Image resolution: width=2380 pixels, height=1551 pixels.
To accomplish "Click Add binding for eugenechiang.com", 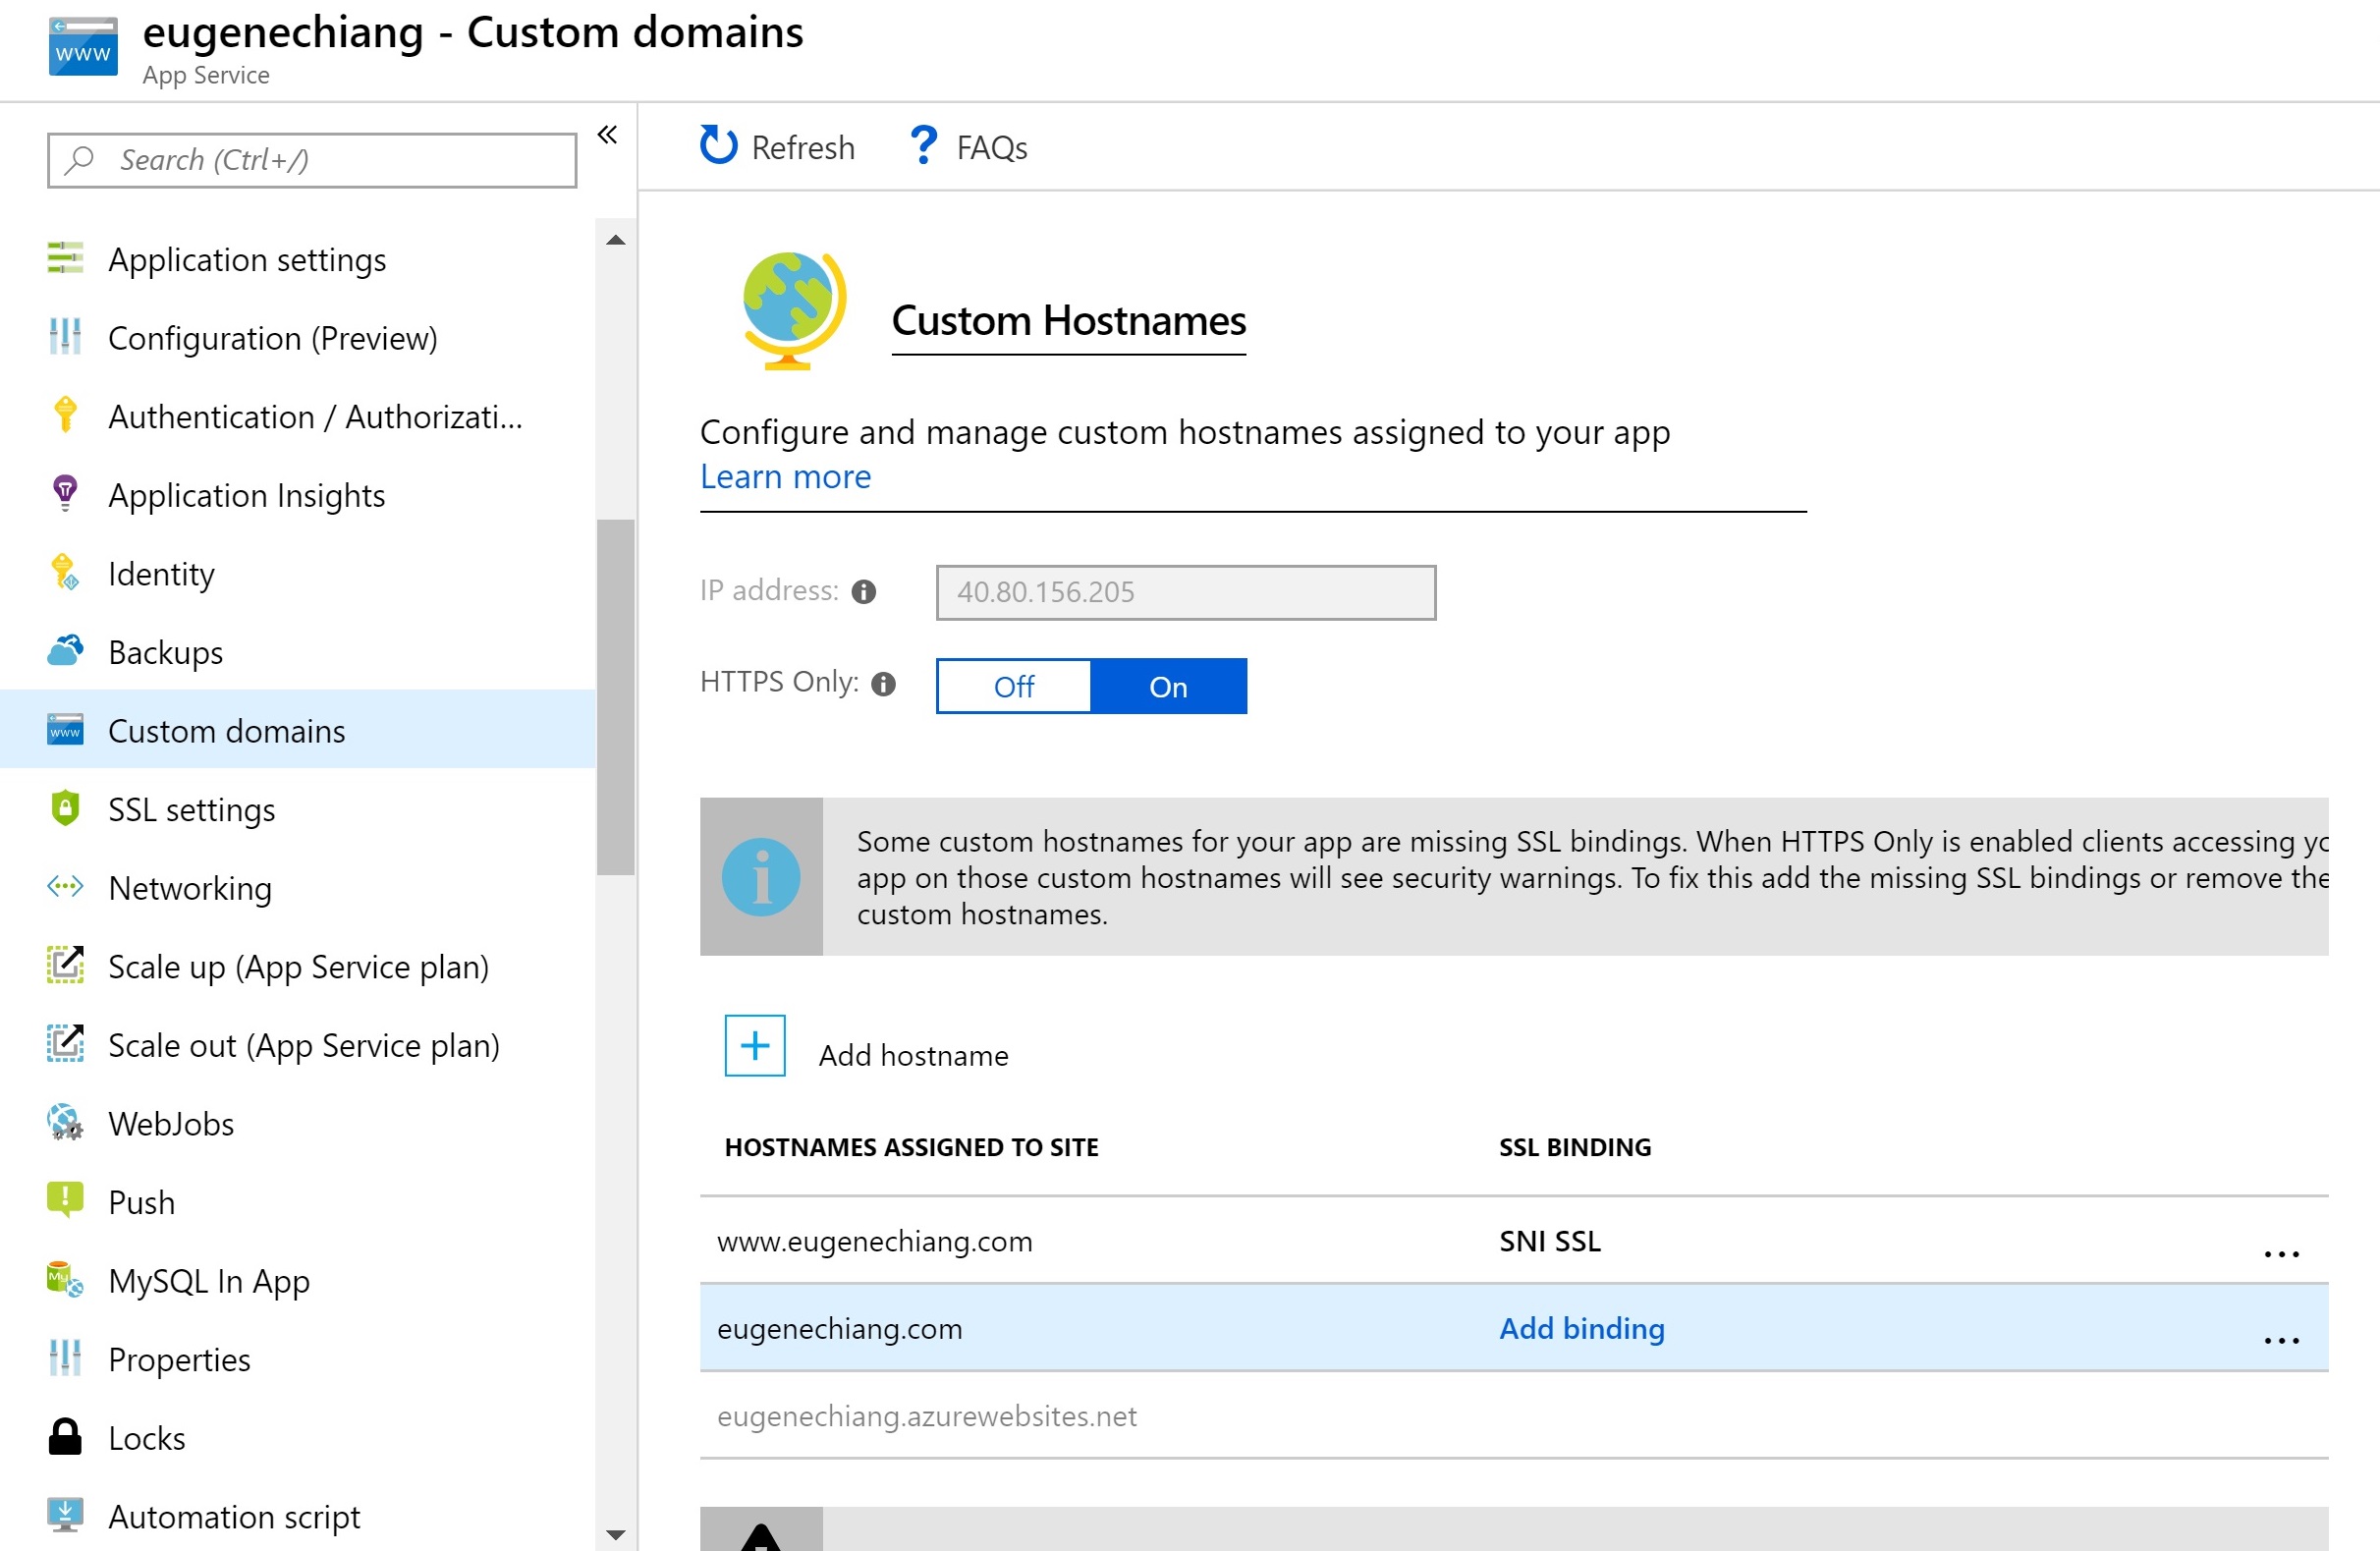I will click(x=1581, y=1328).
